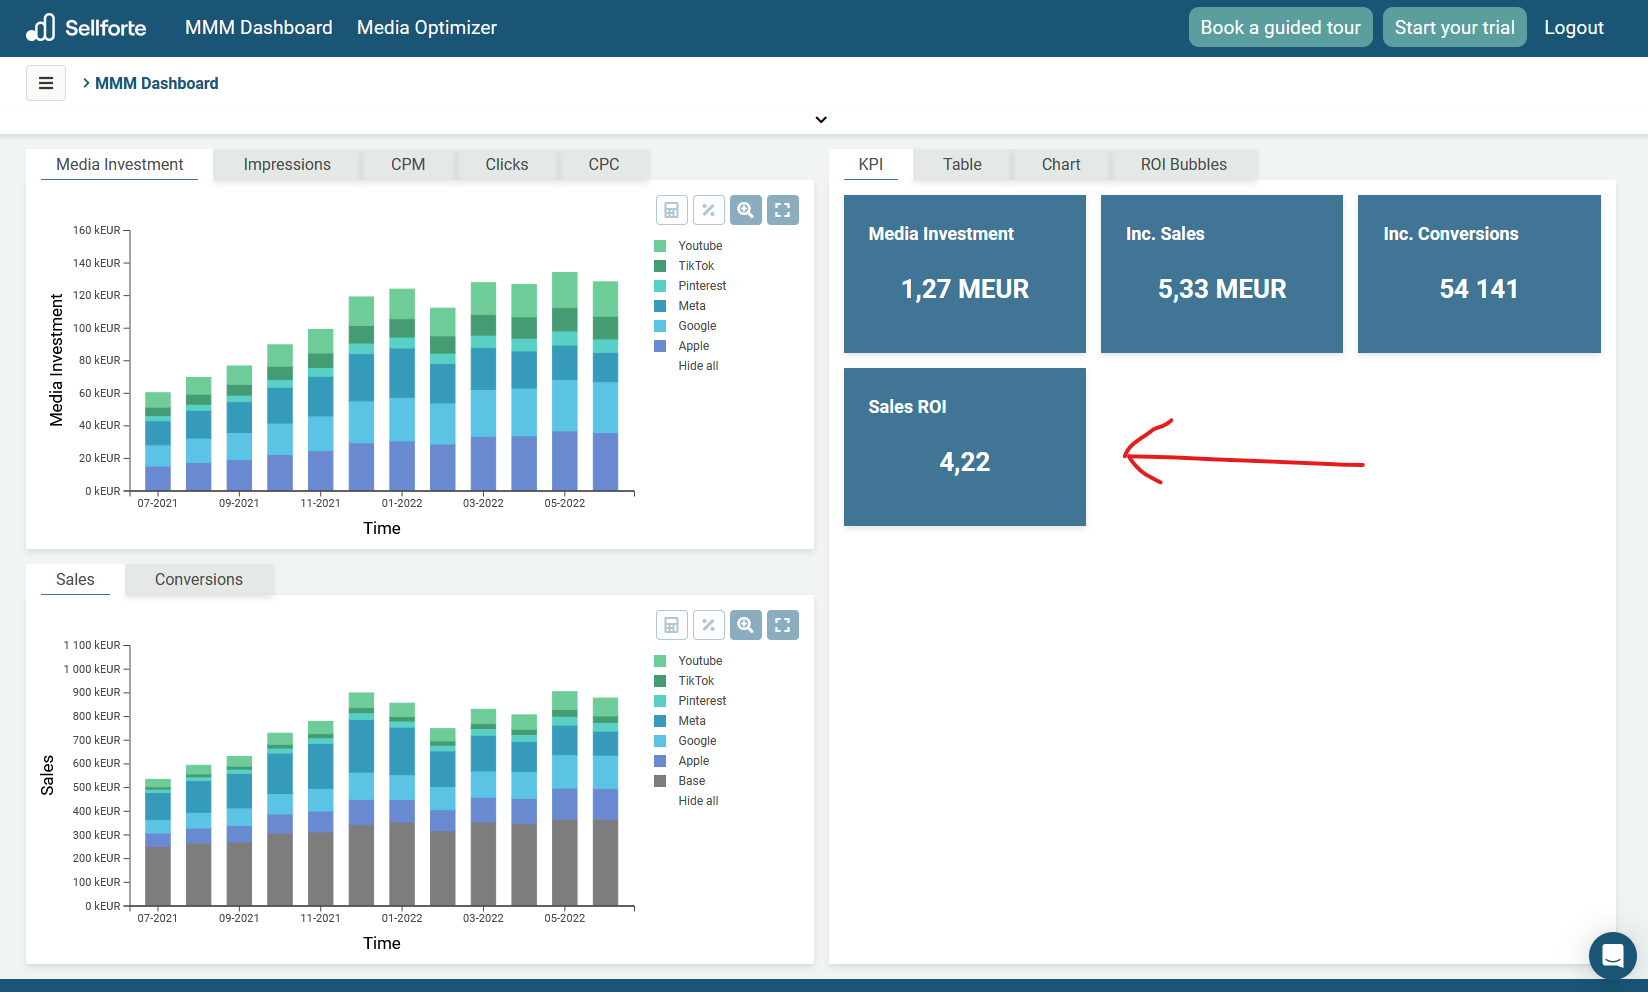Click the zoom magnifier on Media Investment chart
Image resolution: width=1648 pixels, height=992 pixels.
tap(746, 210)
